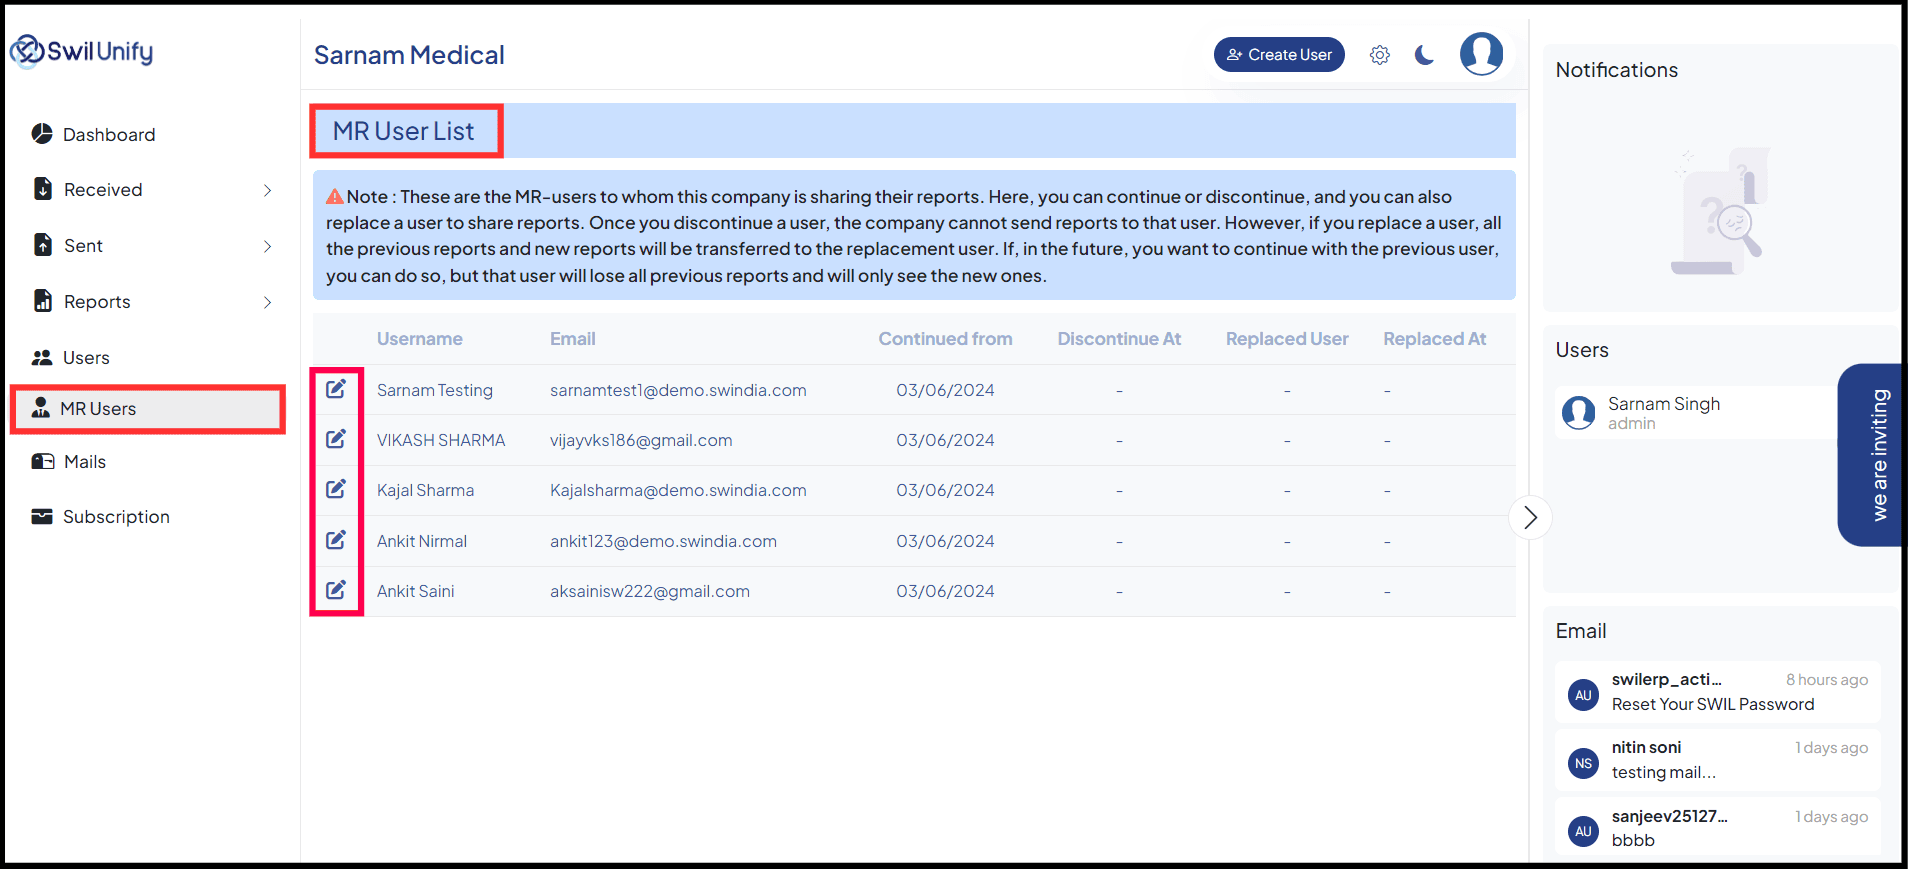This screenshot has width=1908, height=869.
Task: Edit the Ankit Saini user row
Action: [336, 590]
